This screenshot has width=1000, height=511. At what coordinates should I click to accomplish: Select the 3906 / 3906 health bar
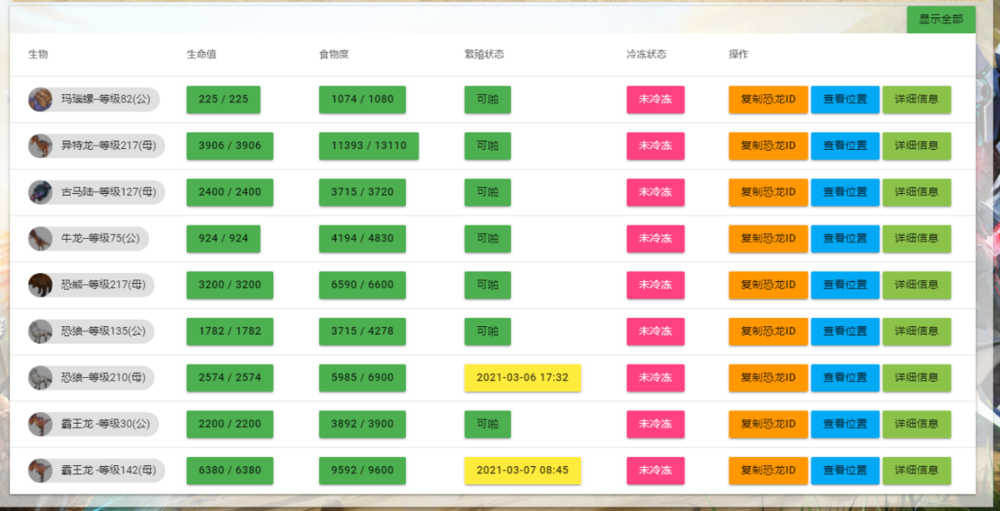pos(229,146)
